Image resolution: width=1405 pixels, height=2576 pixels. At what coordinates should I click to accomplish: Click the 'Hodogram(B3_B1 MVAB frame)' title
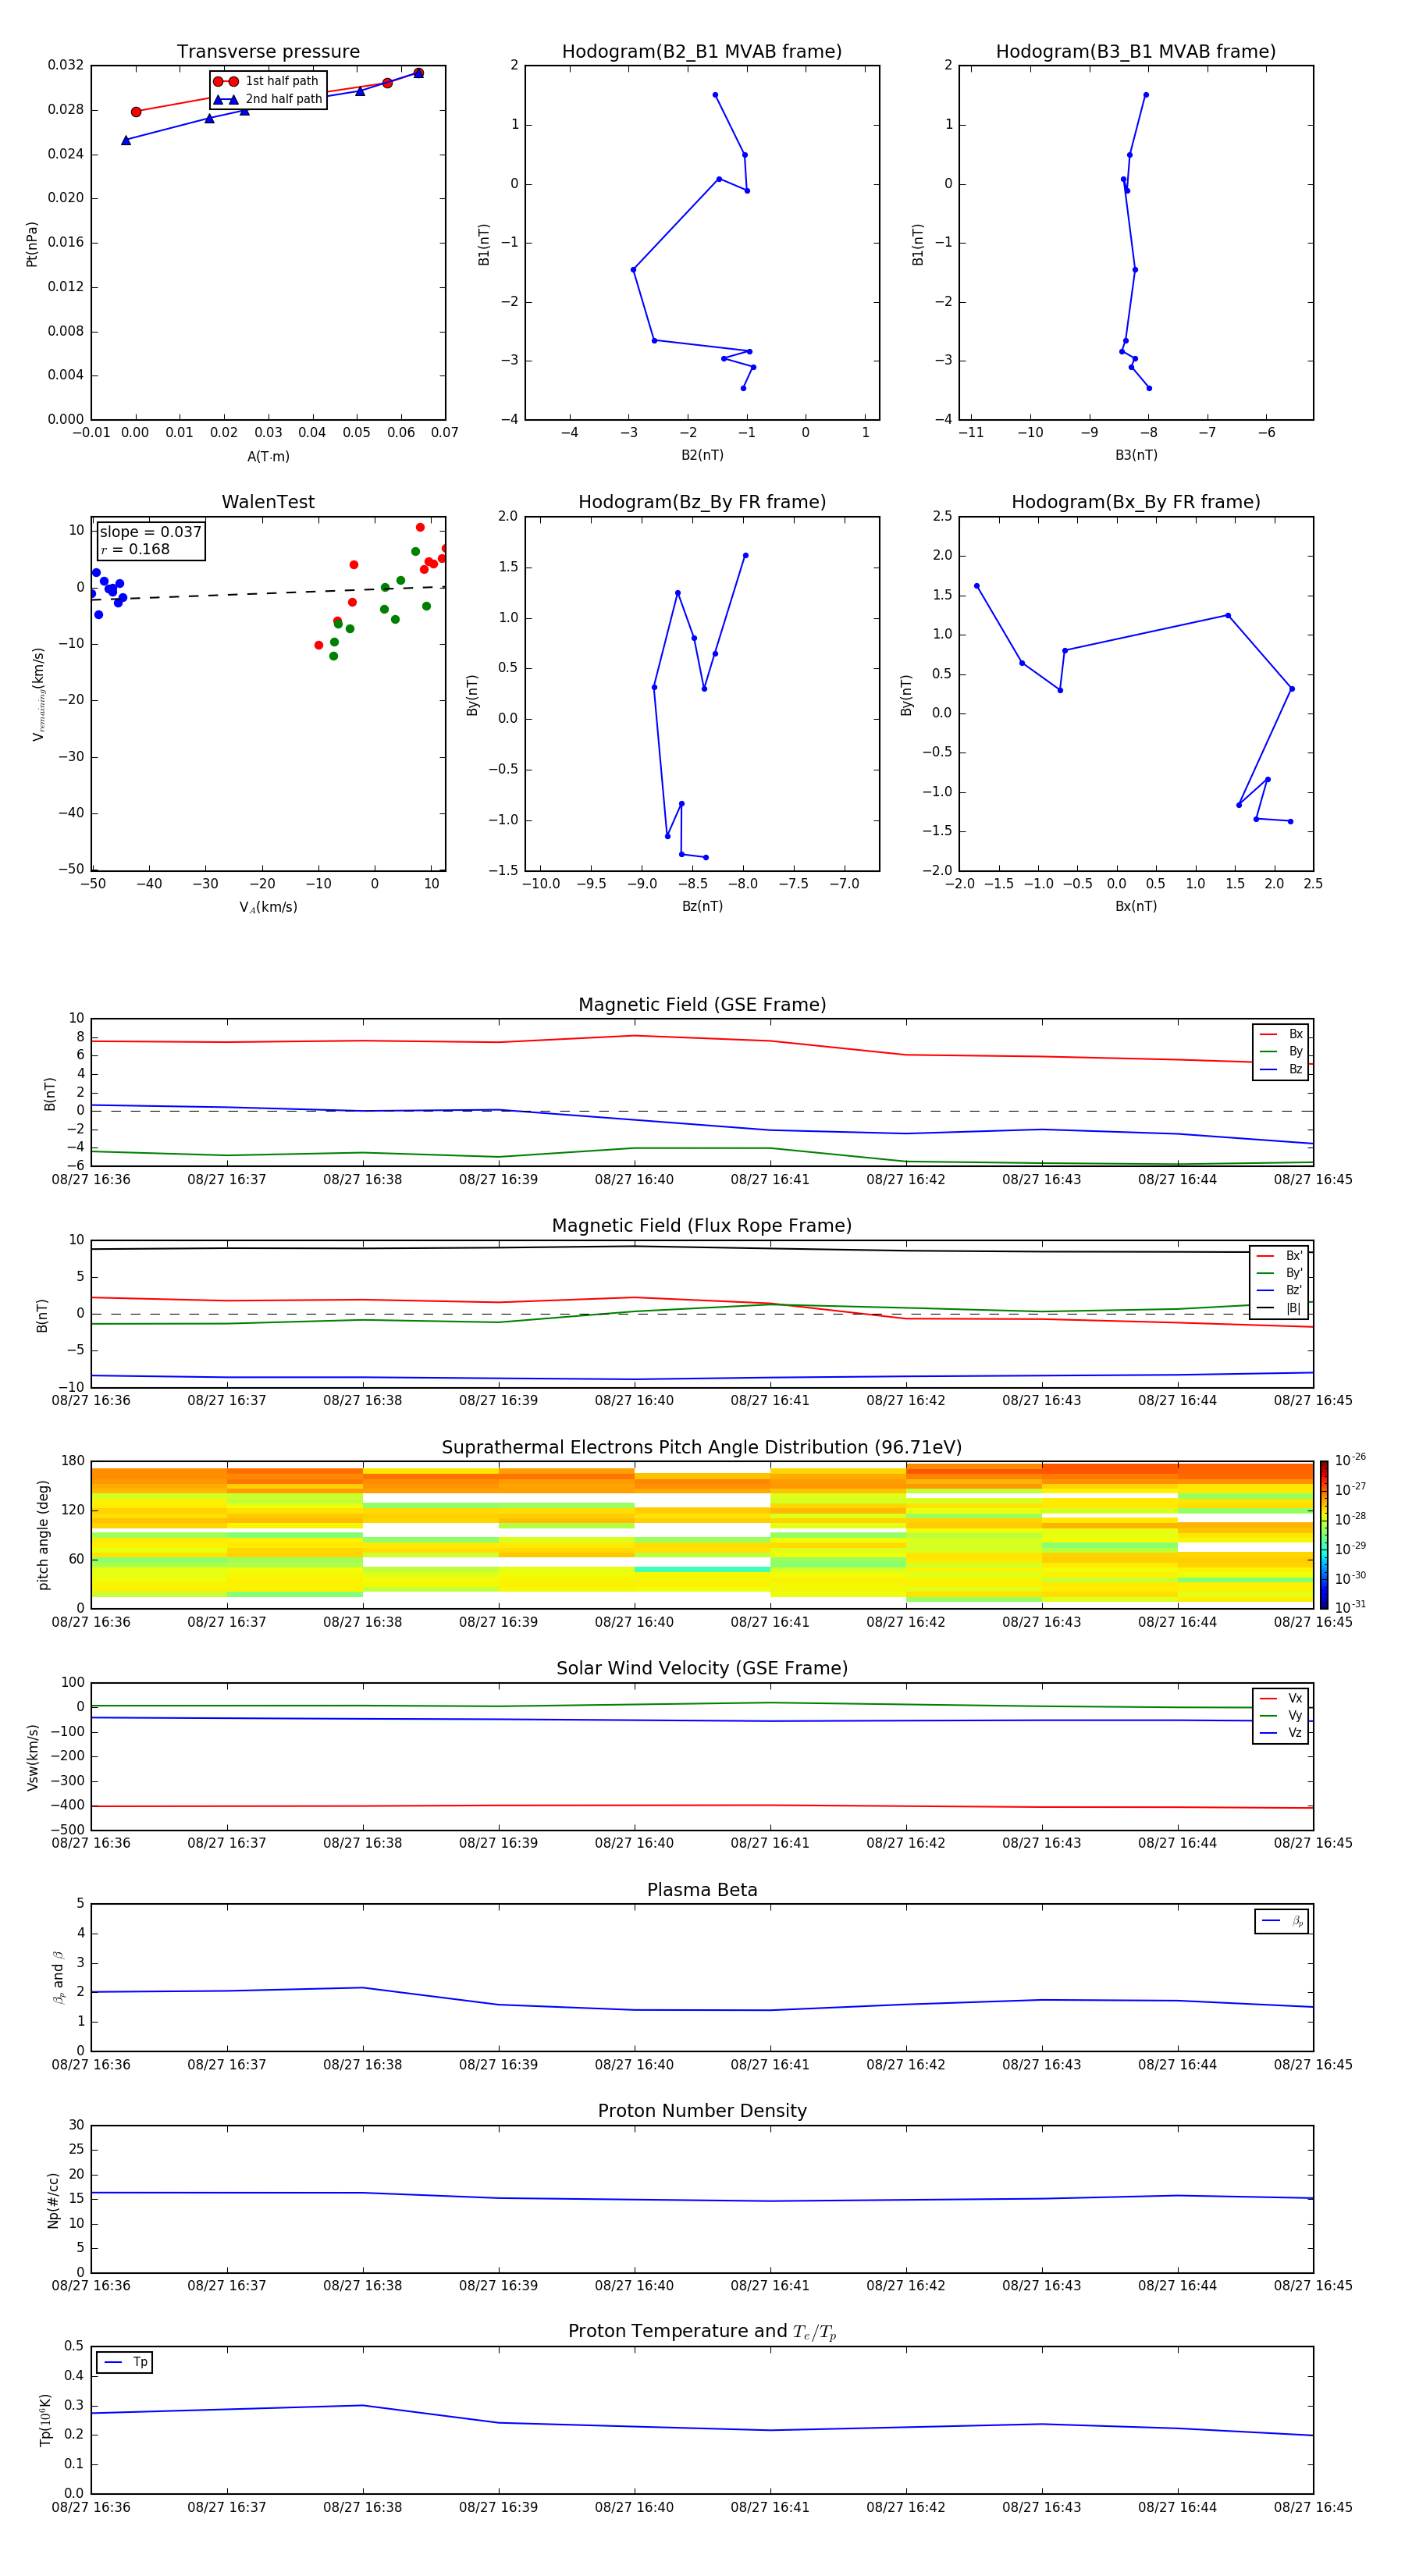1136,52
